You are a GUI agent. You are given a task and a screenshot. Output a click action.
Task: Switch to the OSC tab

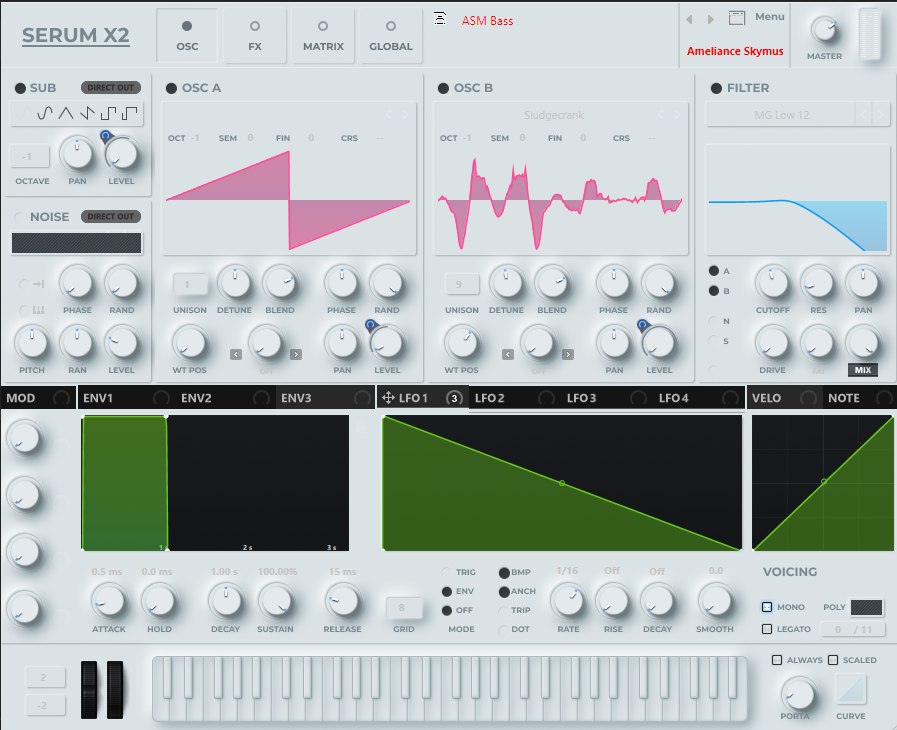click(187, 35)
